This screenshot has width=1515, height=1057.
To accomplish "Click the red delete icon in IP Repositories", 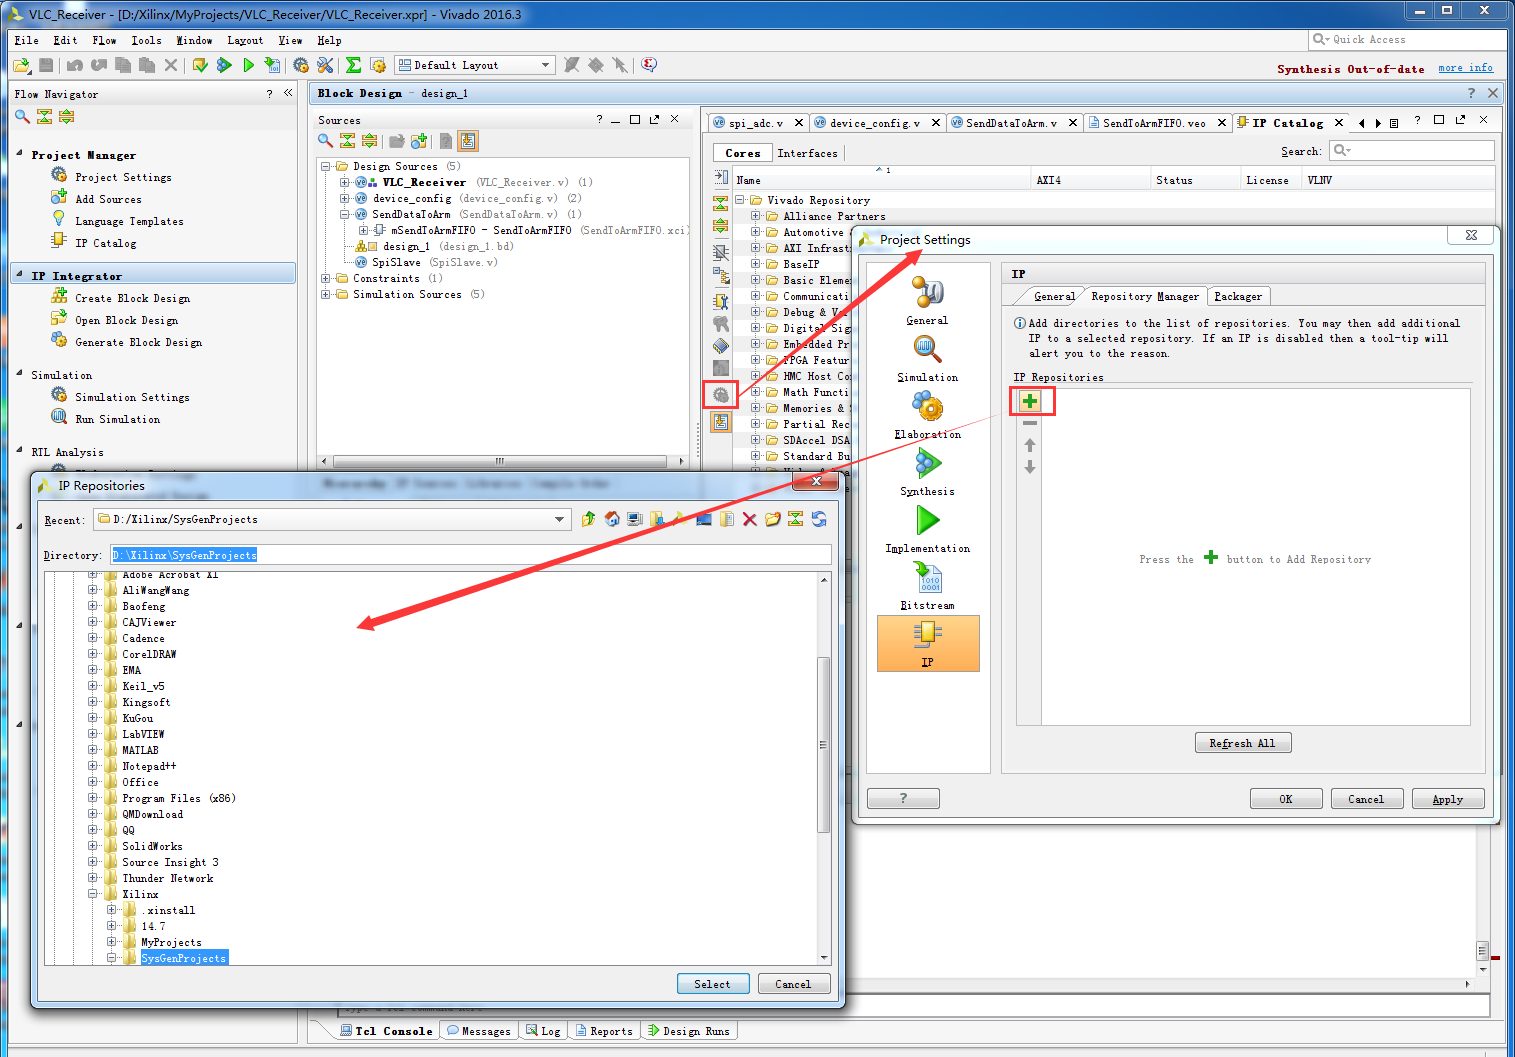I will (x=749, y=519).
